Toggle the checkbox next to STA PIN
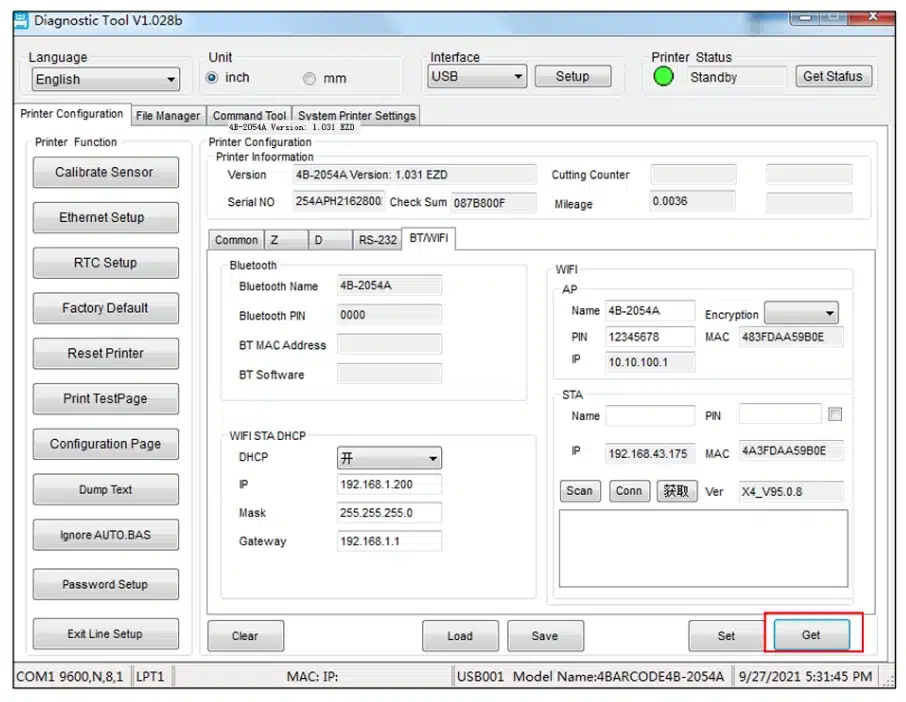 point(835,414)
